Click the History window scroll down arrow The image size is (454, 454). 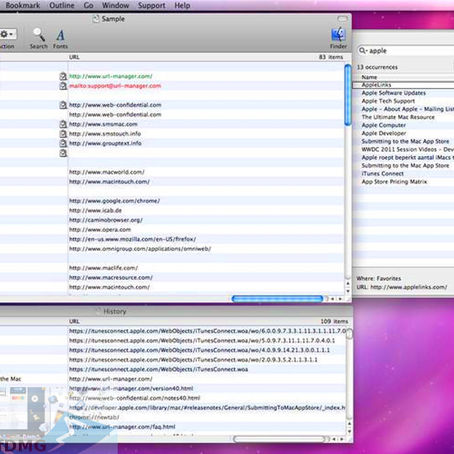[x=349, y=431]
